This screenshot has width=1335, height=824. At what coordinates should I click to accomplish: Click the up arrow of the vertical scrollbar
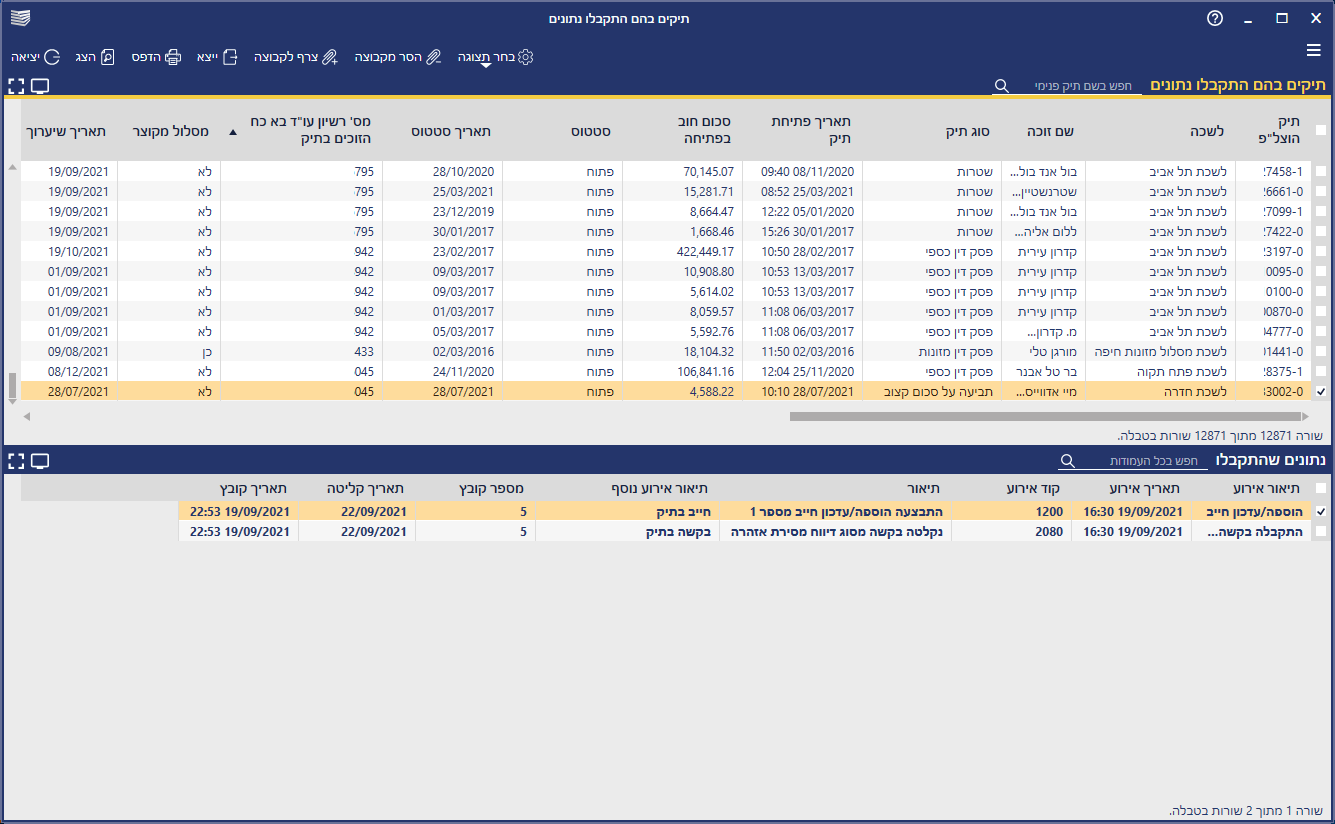coord(12,167)
